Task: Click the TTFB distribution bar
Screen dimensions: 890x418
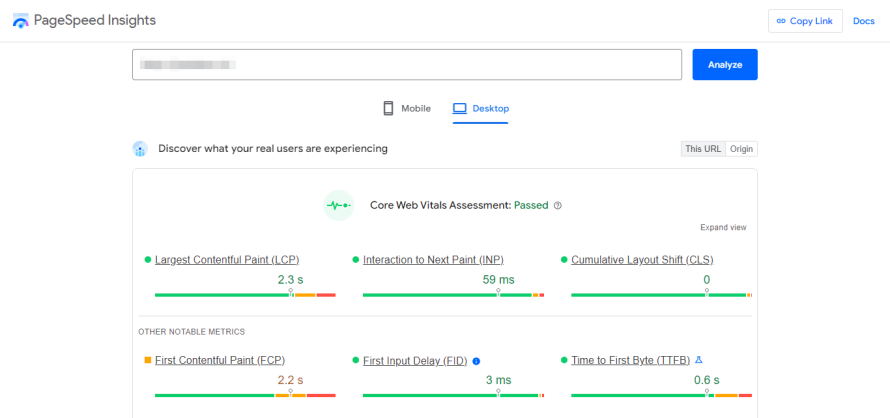Action: tap(662, 395)
